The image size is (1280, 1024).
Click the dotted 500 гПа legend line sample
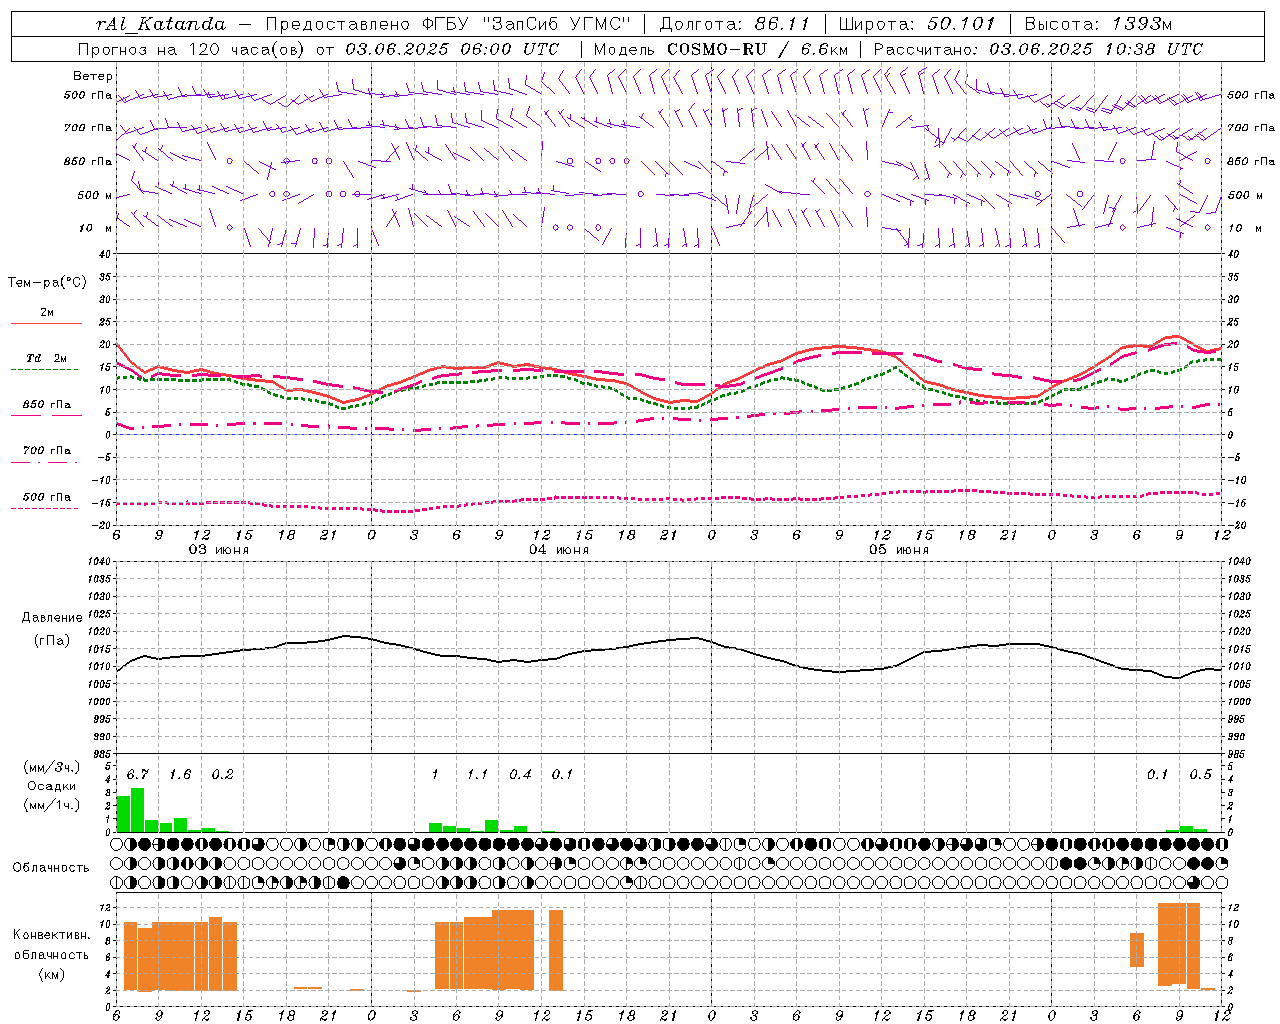tap(46, 509)
